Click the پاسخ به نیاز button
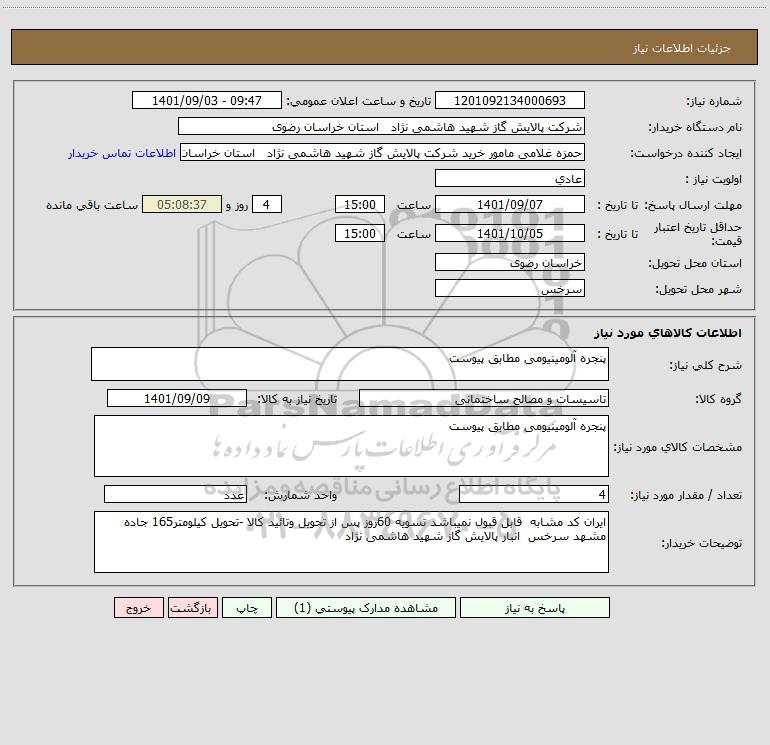Image resolution: width=770 pixels, height=745 pixels. [x=535, y=607]
